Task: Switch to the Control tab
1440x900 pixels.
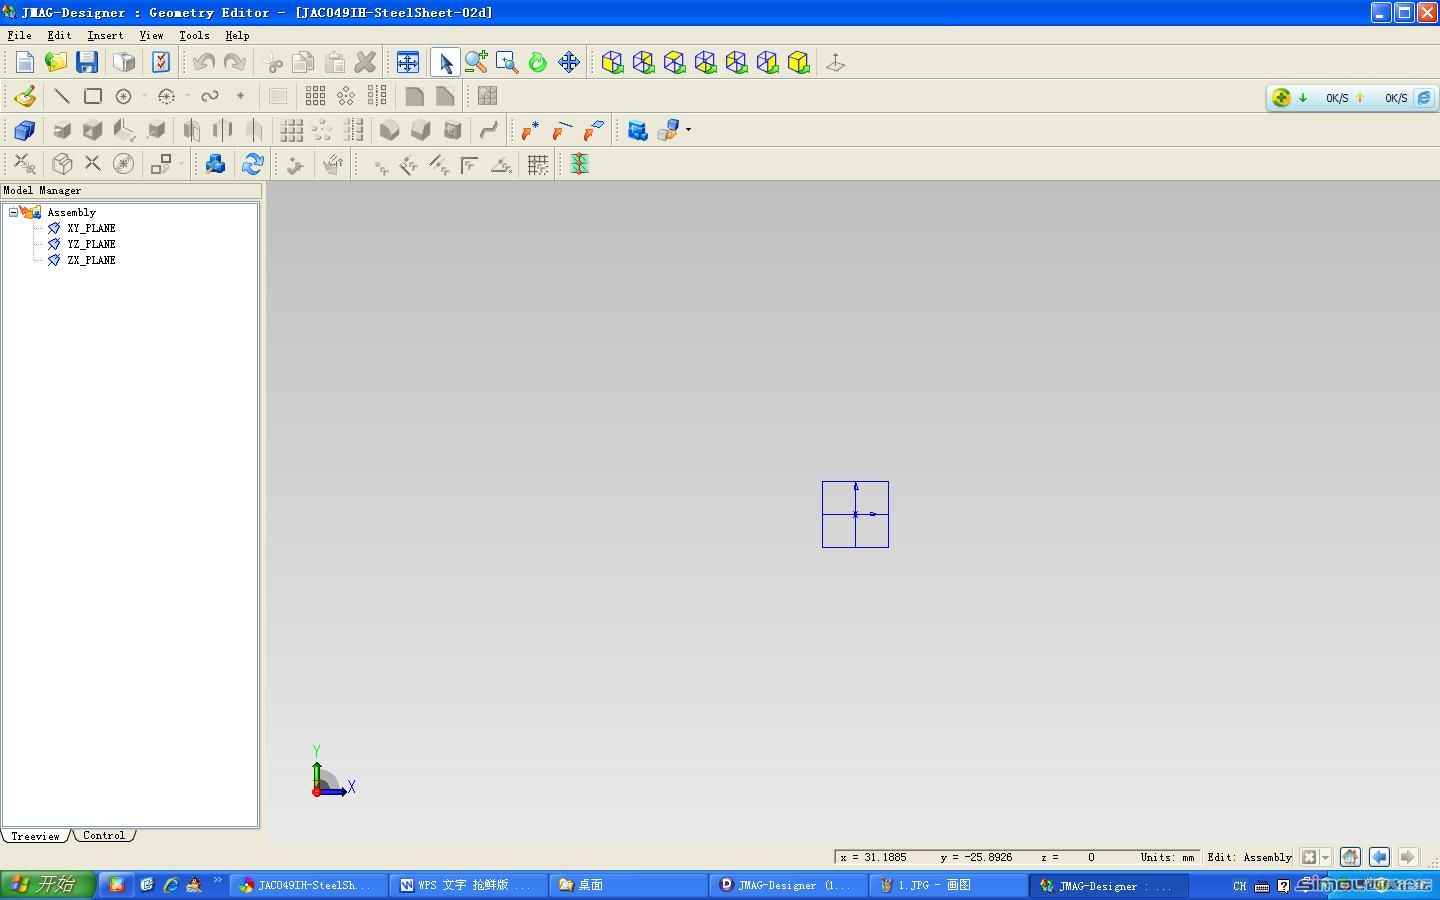Action: click(104, 836)
